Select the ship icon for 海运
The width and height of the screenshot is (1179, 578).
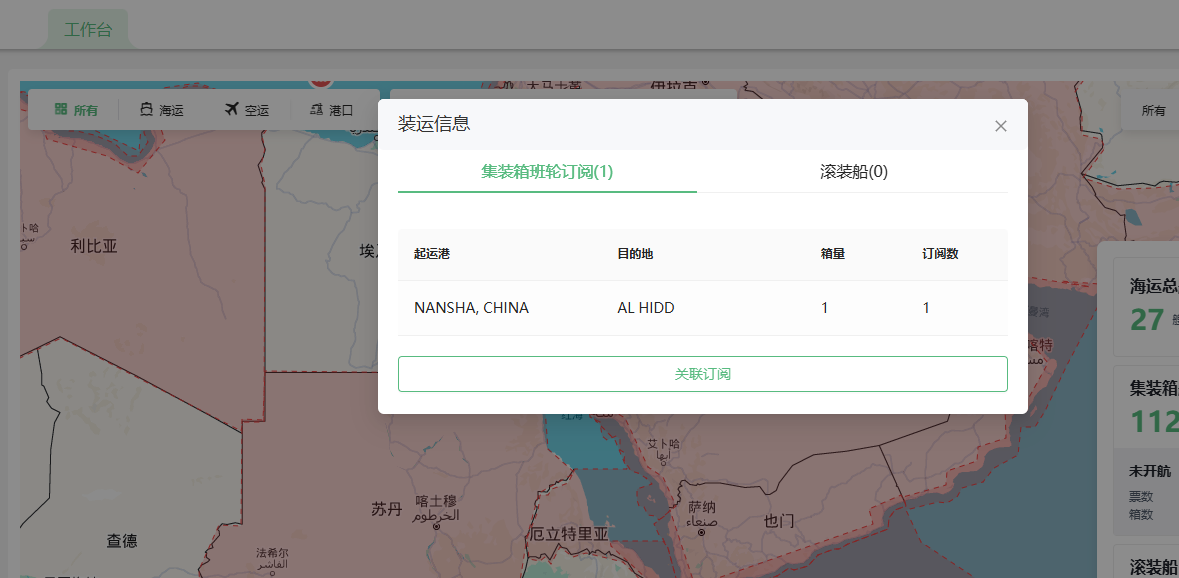146,110
